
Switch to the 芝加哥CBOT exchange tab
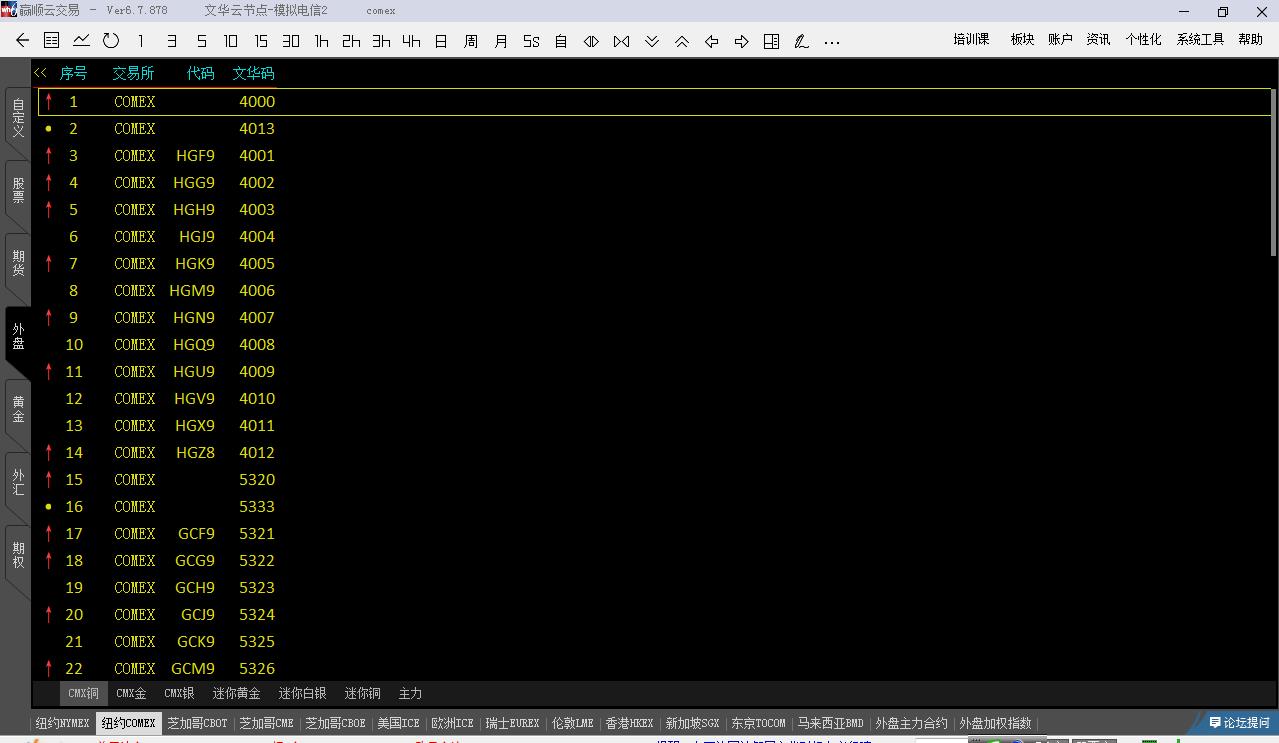tap(197, 723)
